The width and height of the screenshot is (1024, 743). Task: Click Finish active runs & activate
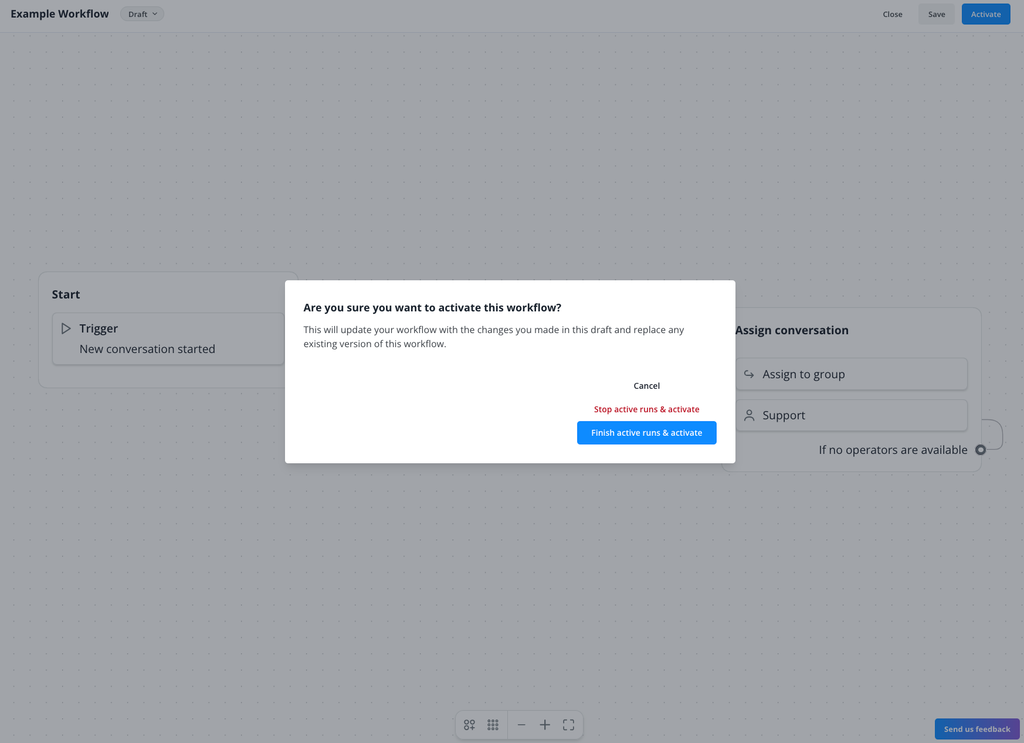(647, 433)
